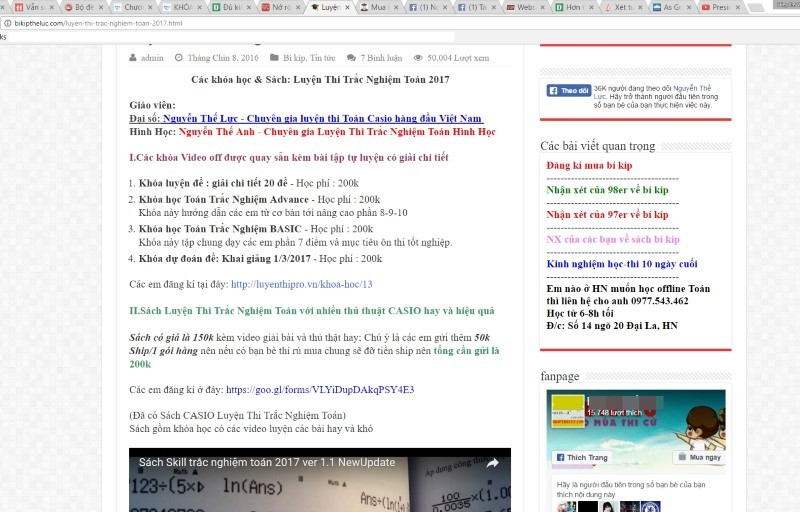This screenshot has height=512, width=800.
Task: Click the page info icon in address bar
Action: [7, 22]
